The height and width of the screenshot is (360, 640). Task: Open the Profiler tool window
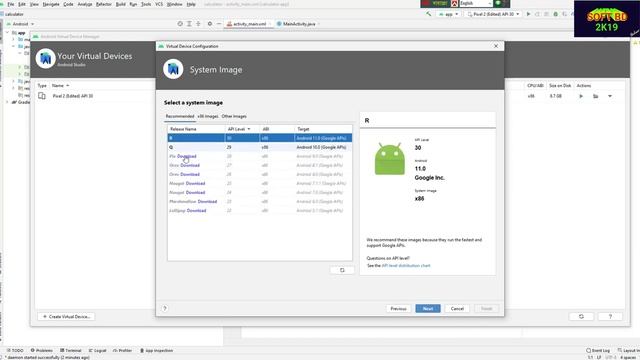point(122,351)
